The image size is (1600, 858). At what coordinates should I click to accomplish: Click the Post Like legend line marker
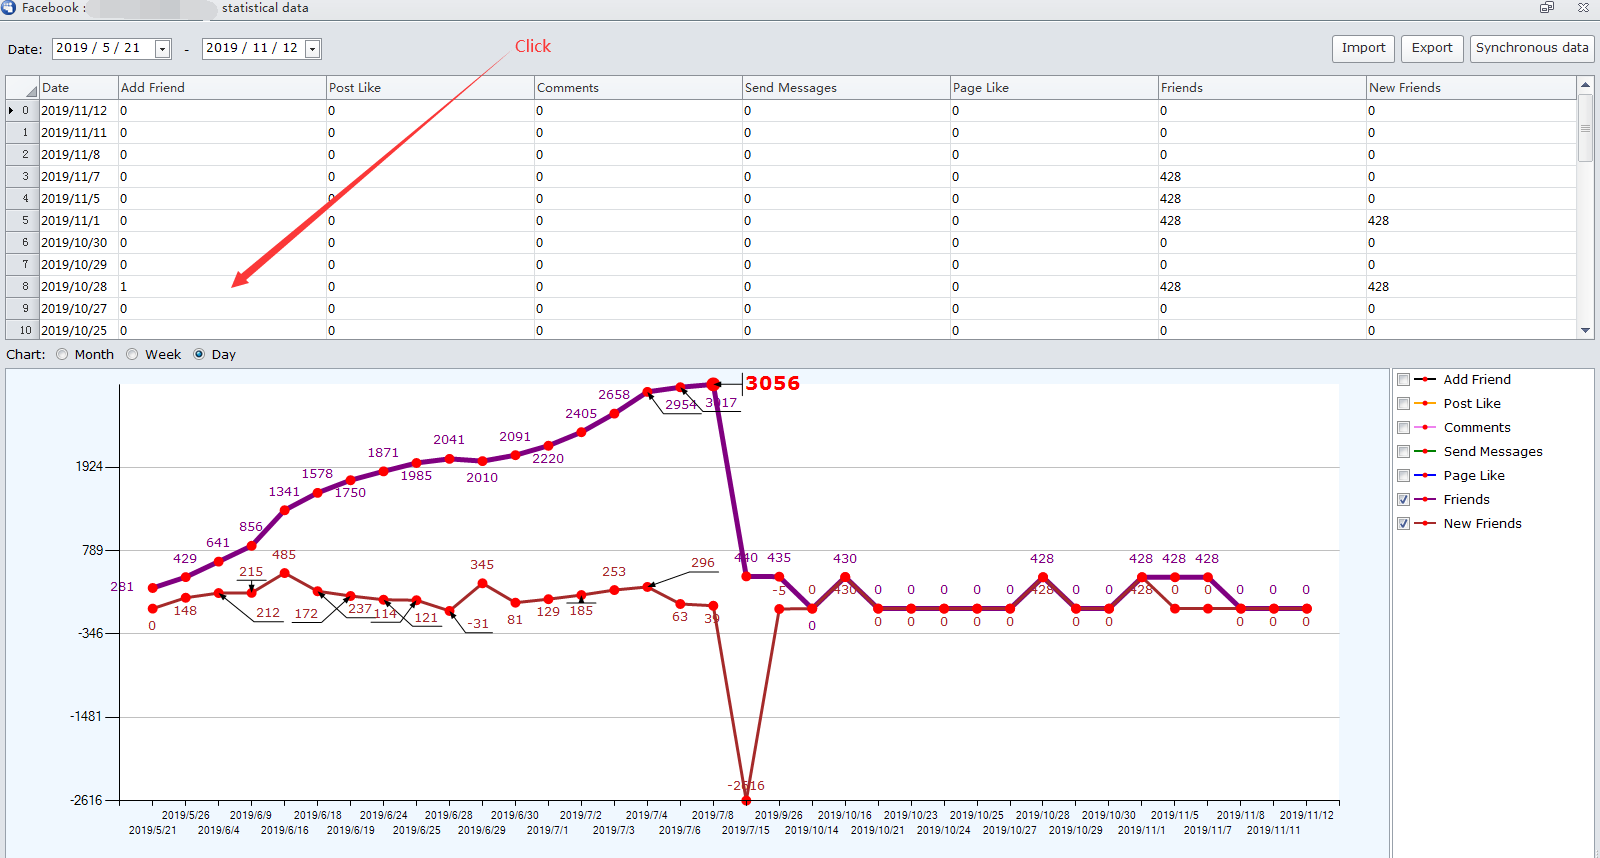point(1425,404)
